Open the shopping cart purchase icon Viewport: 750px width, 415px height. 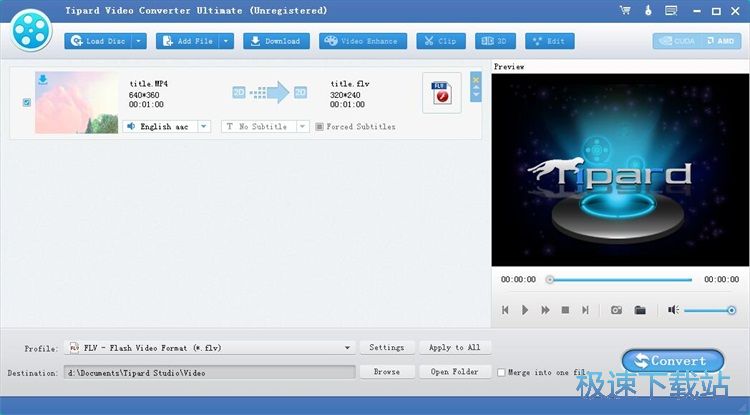pos(625,11)
